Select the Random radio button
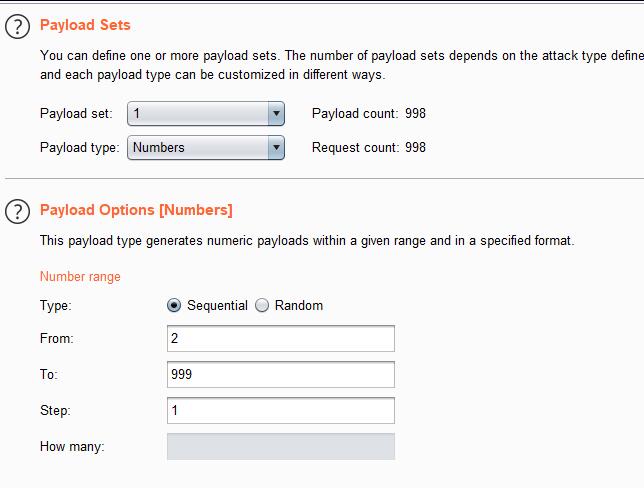The width and height of the screenshot is (644, 488). point(263,306)
